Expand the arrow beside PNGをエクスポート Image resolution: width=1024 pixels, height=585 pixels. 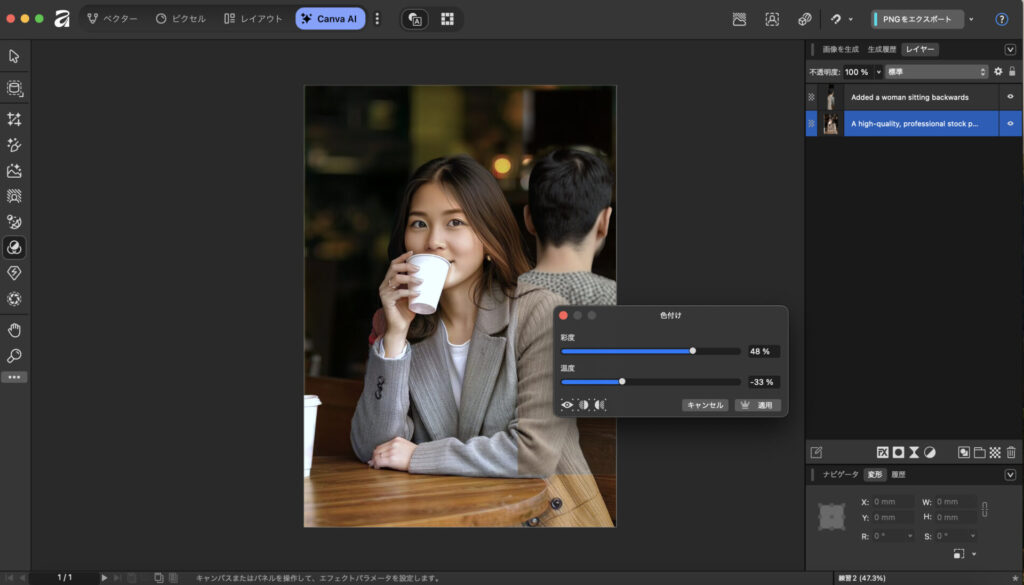coord(971,19)
